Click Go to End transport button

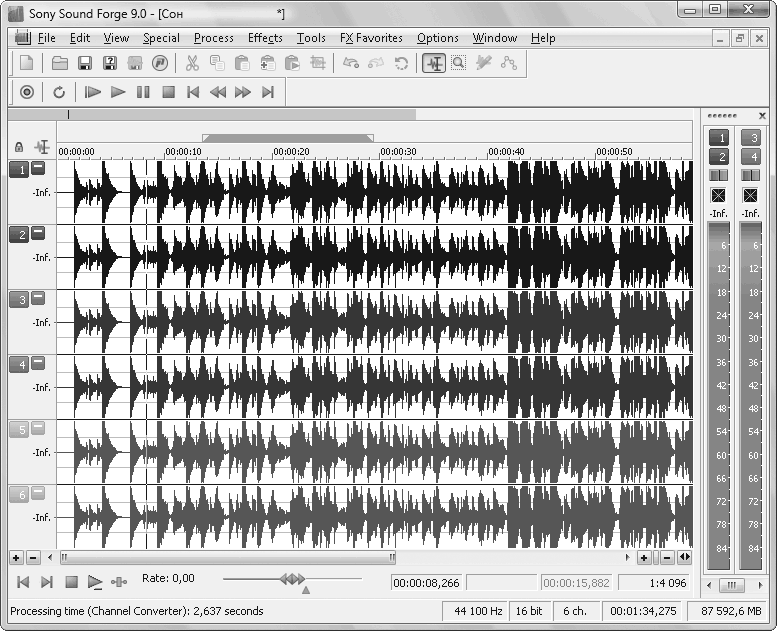pos(268,92)
